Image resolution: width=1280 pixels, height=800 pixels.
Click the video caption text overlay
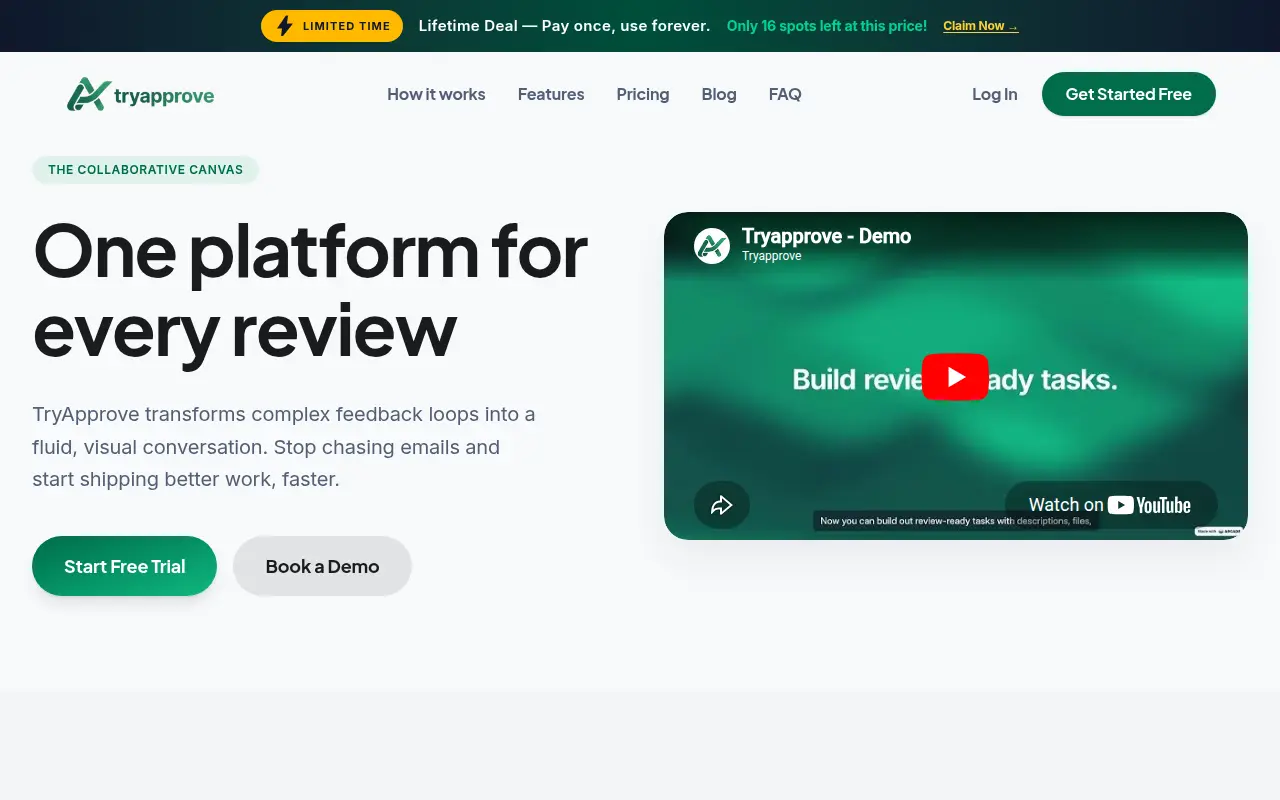pyautogui.click(x=955, y=521)
